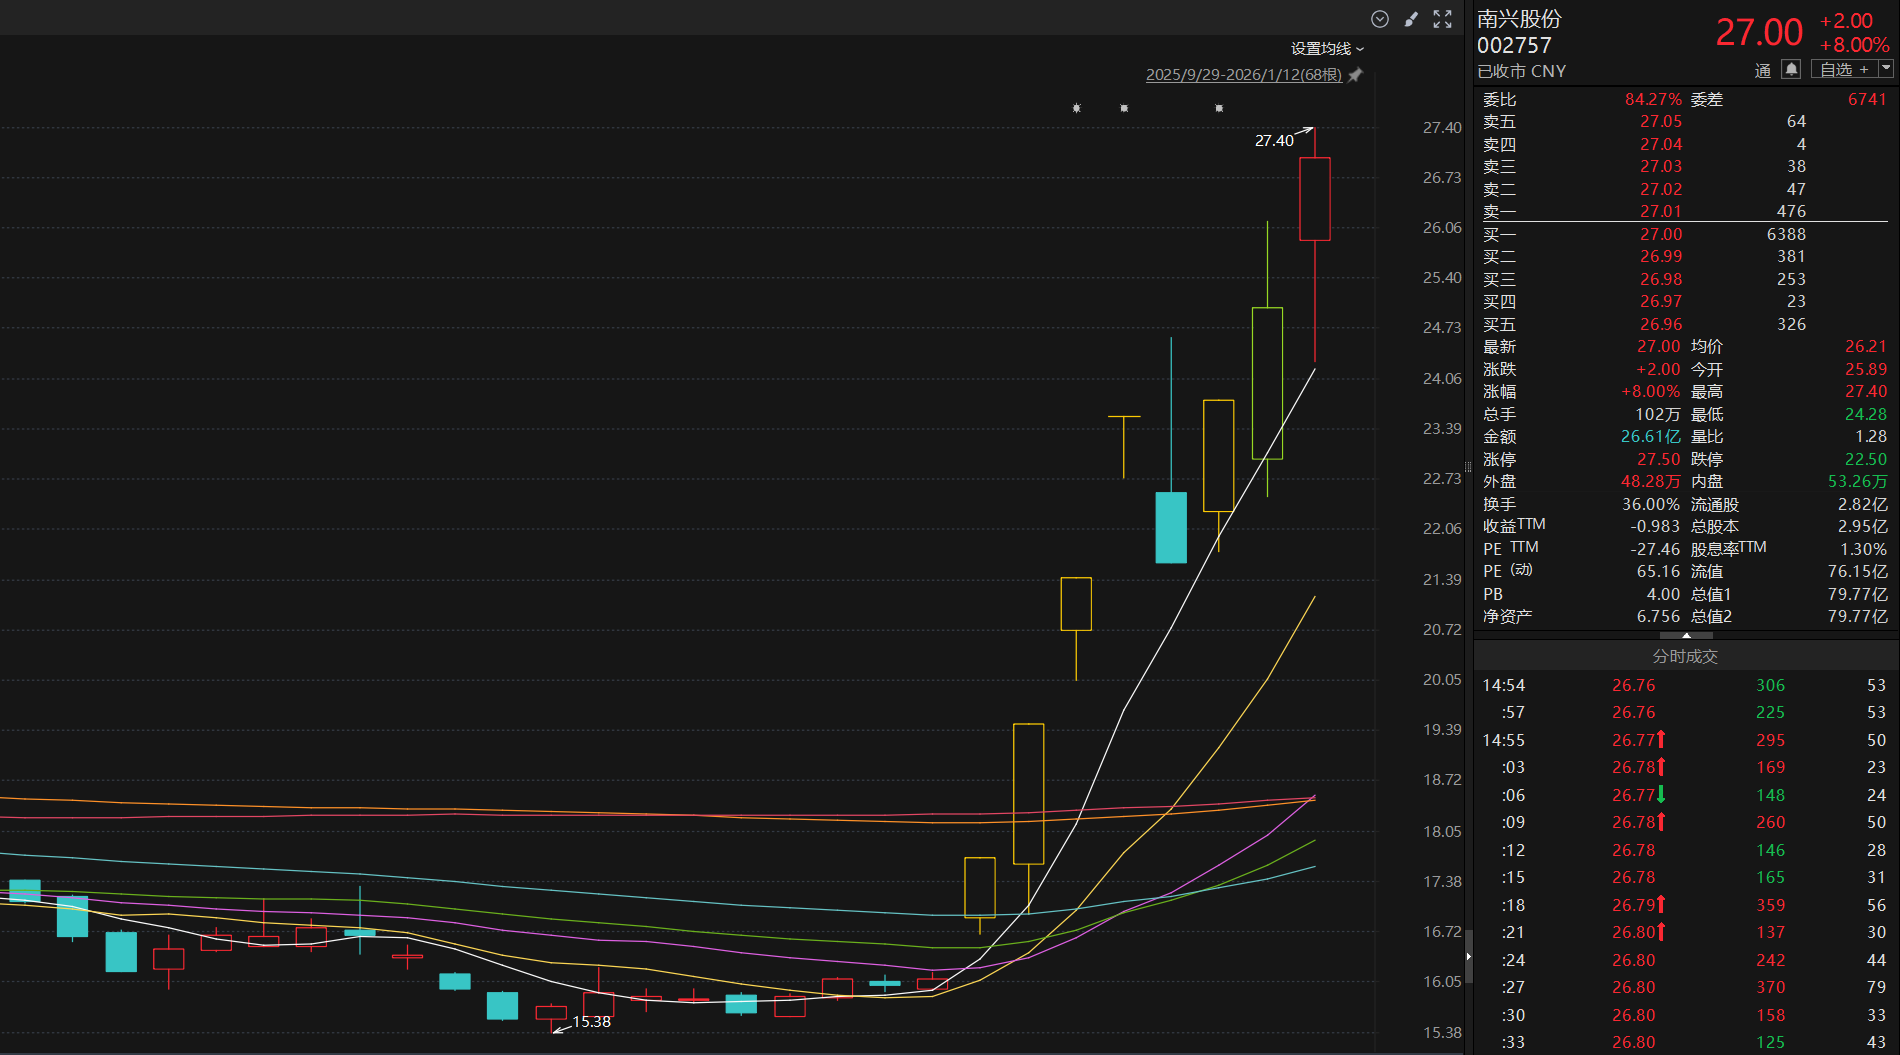Open the circled down-arrow chart menu
Image resolution: width=1900 pixels, height=1055 pixels.
[1380, 19]
